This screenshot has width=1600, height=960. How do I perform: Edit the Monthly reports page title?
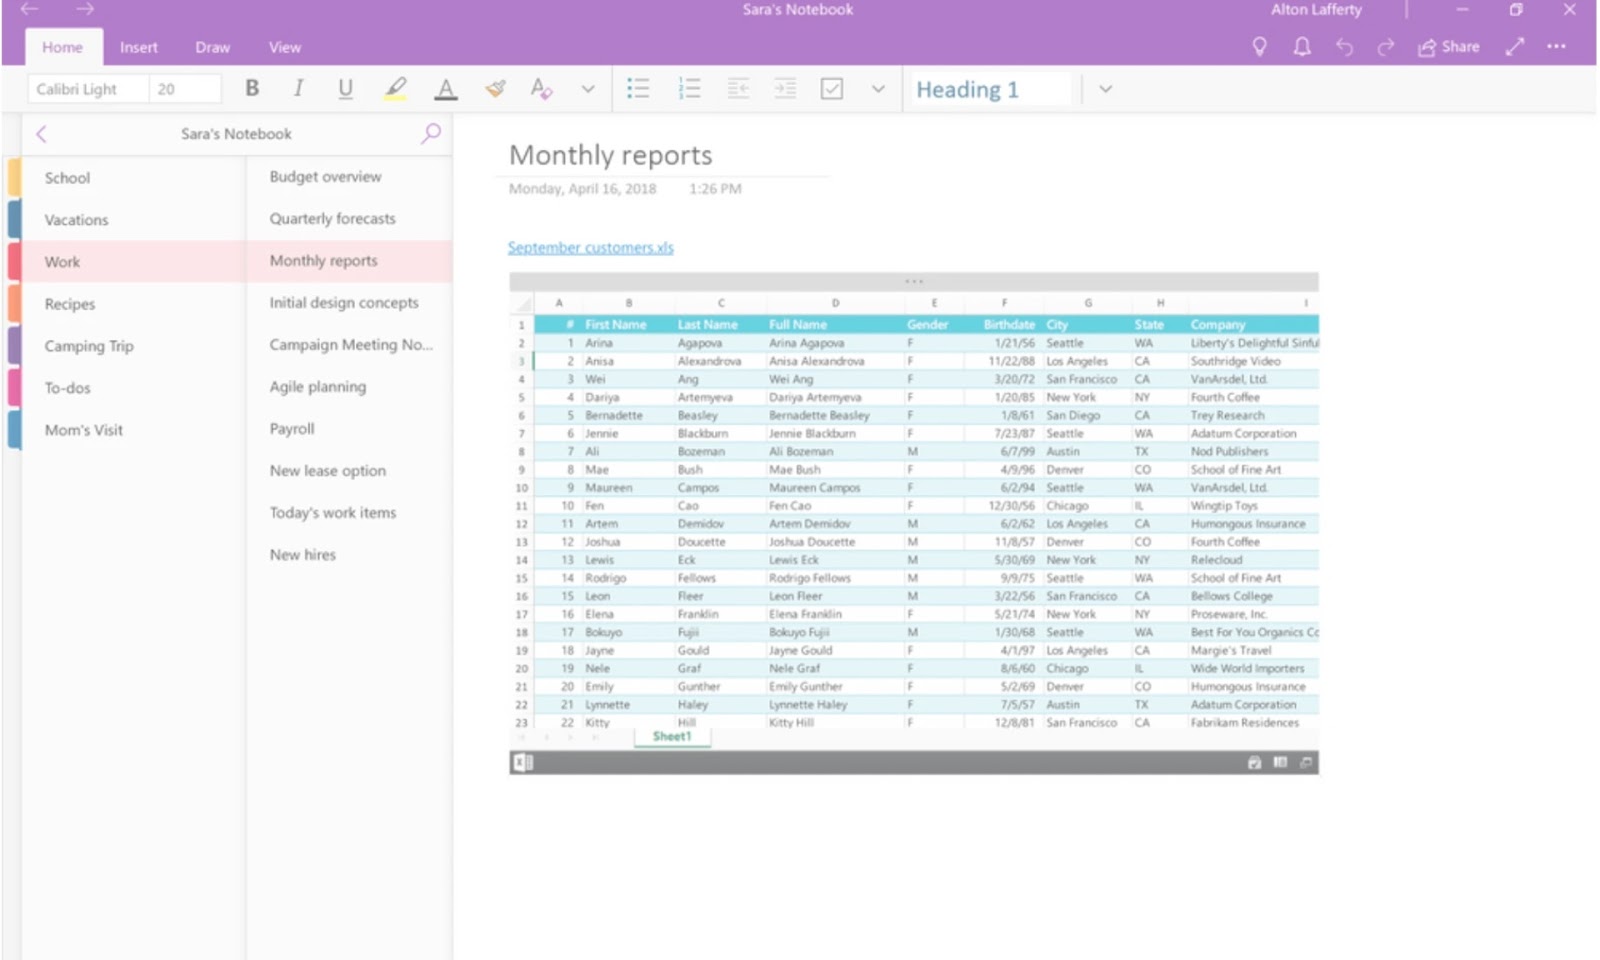(610, 155)
